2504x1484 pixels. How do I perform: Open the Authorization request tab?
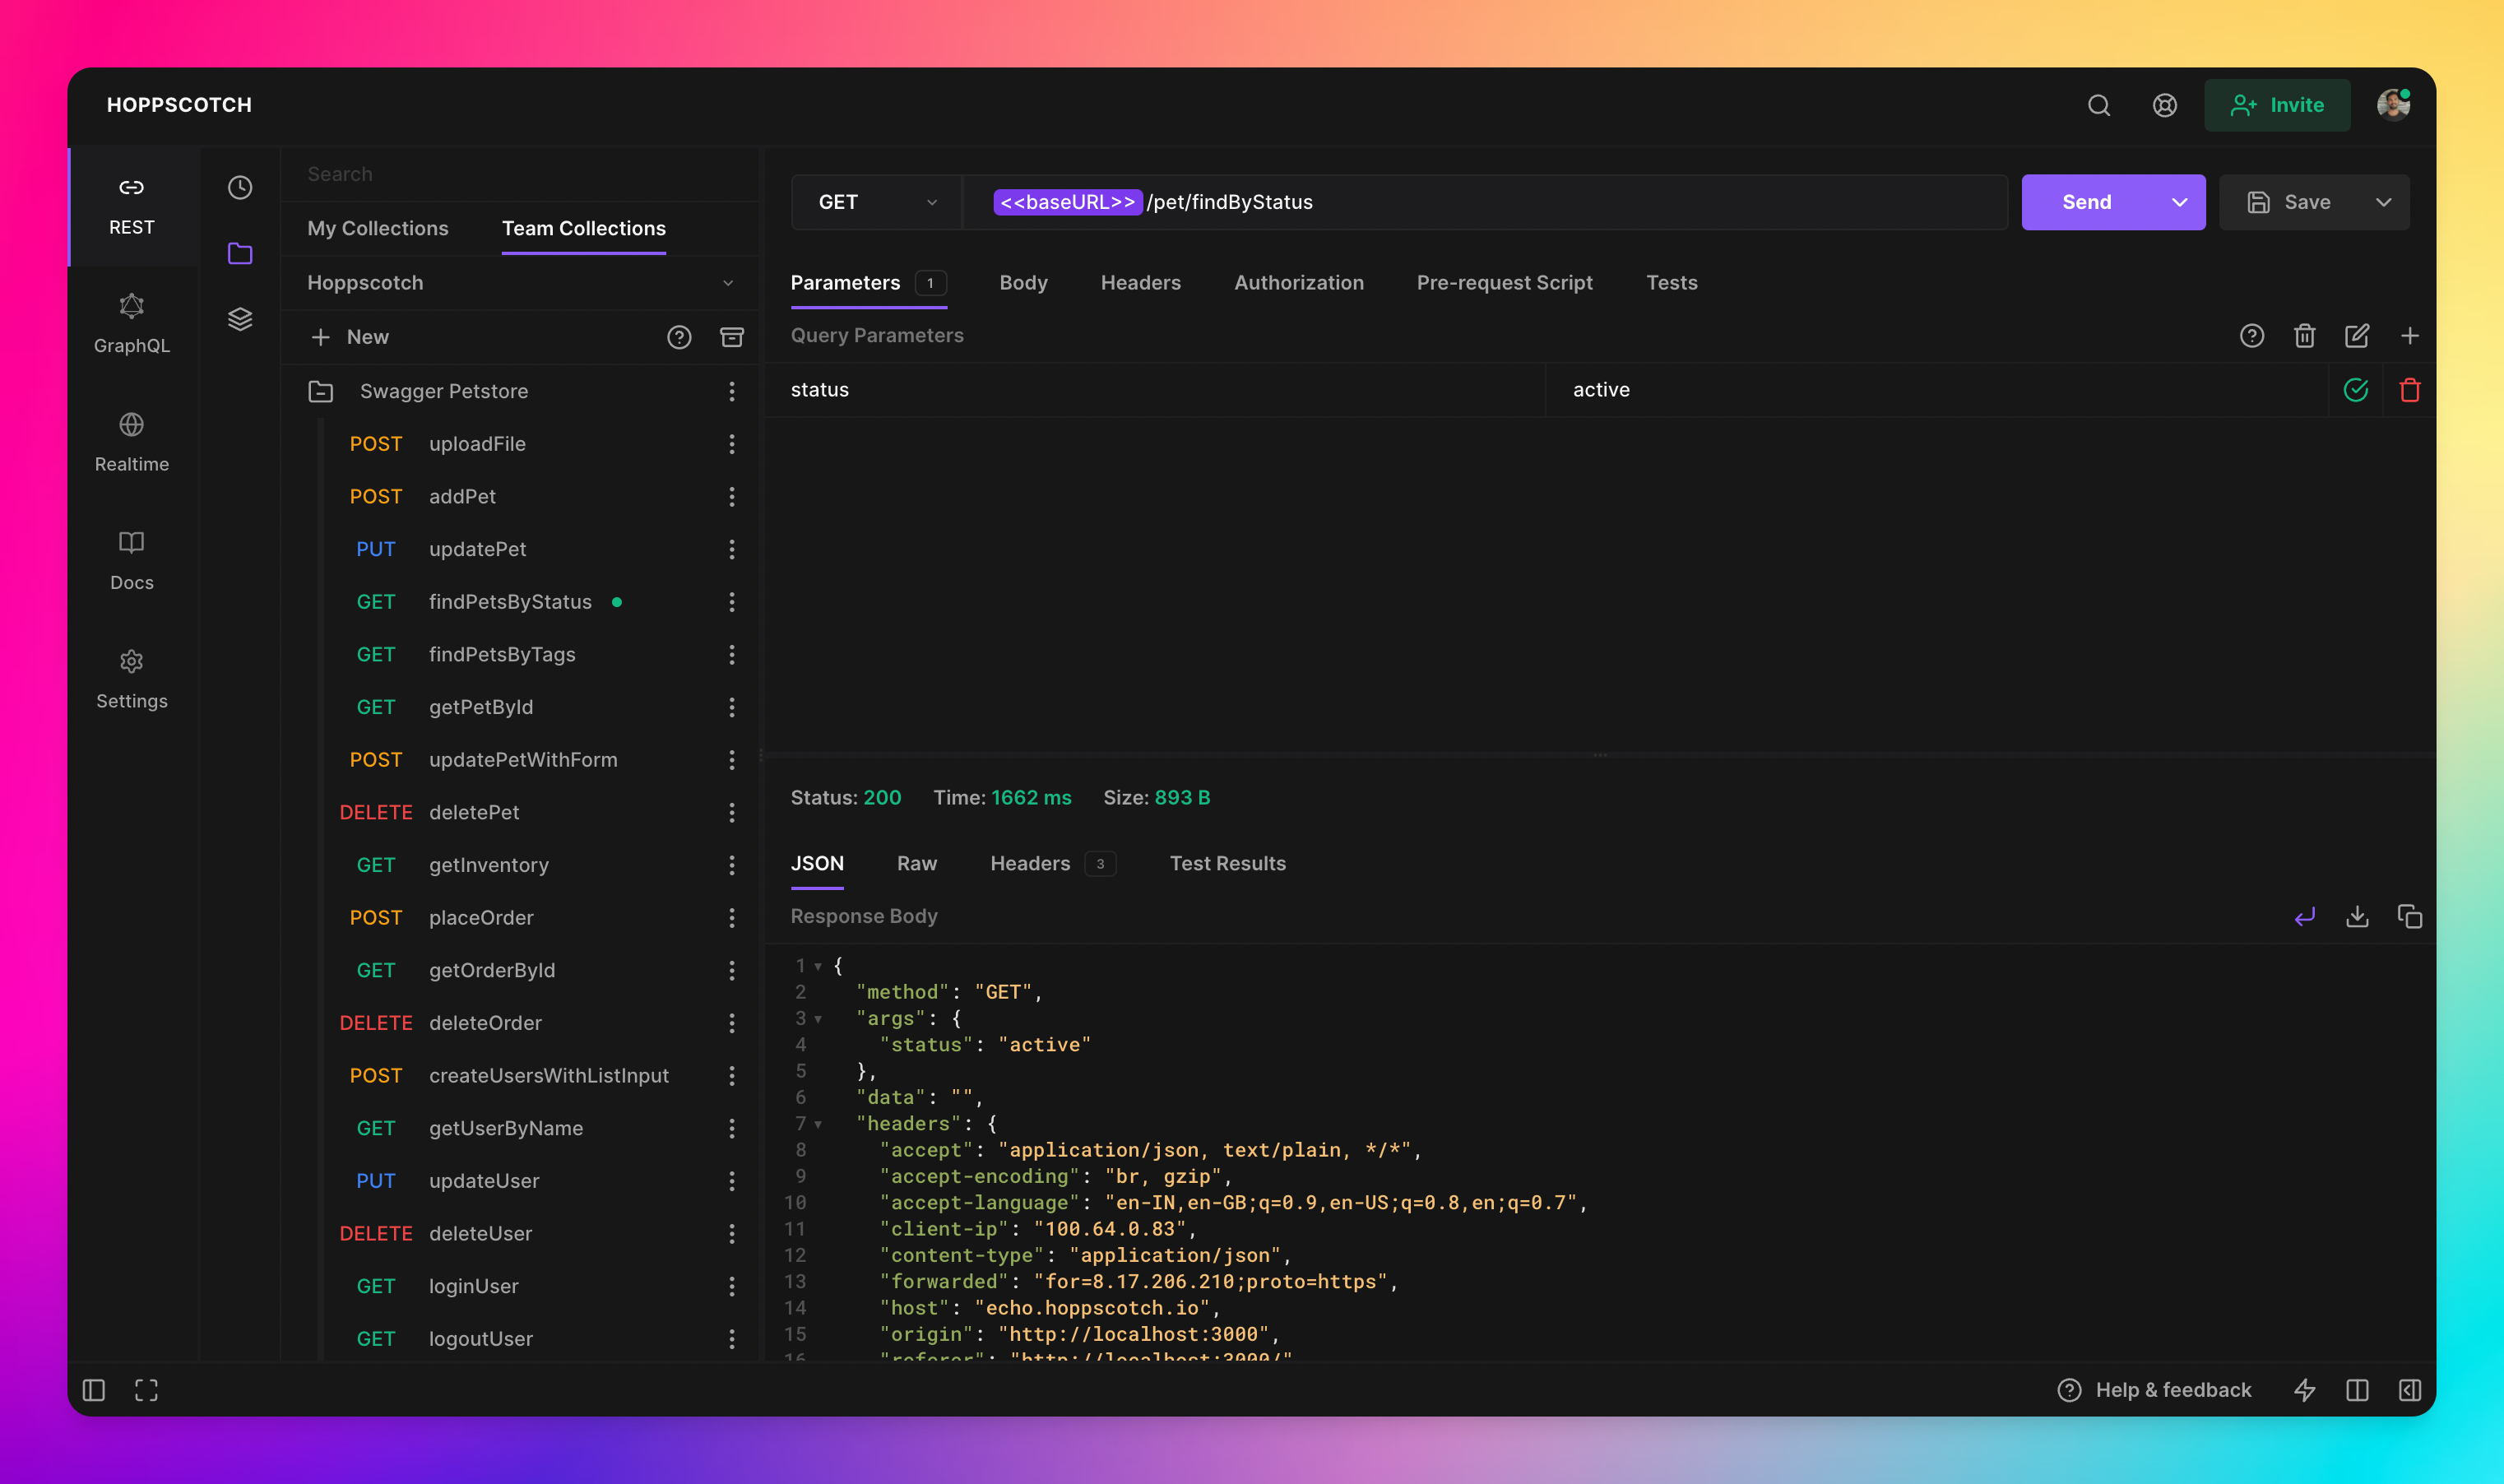coord(1298,283)
